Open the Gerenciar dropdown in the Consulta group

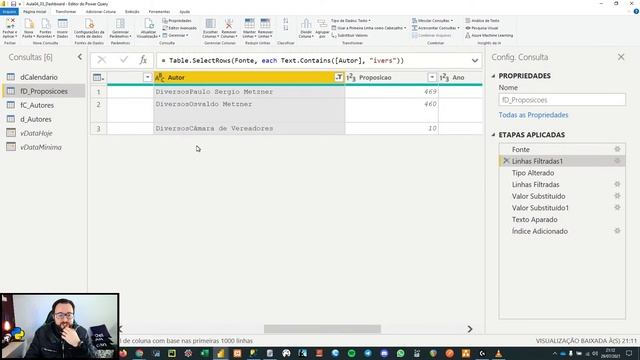(176, 36)
